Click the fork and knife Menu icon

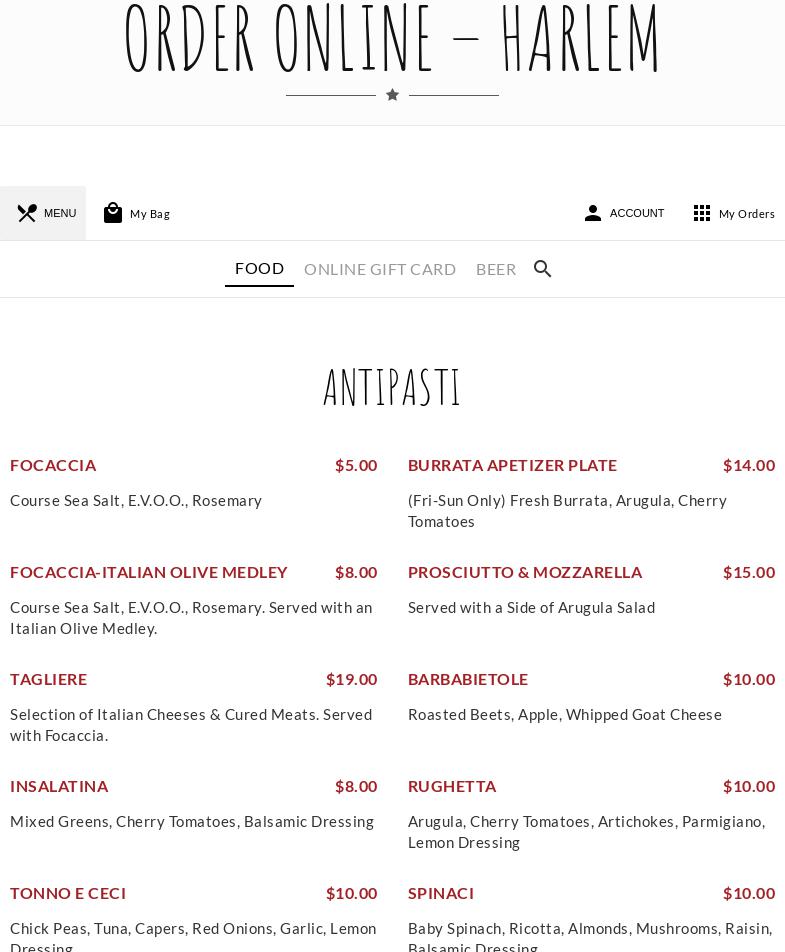click(27, 213)
